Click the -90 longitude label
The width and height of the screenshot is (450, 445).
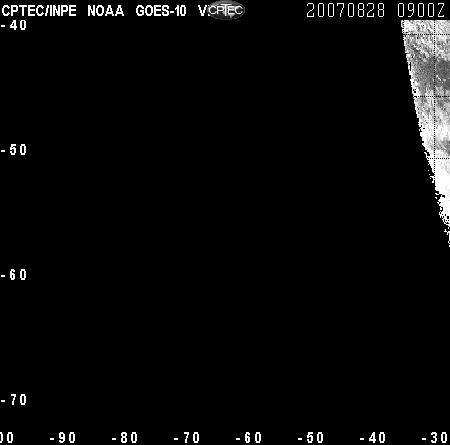(x=63, y=438)
